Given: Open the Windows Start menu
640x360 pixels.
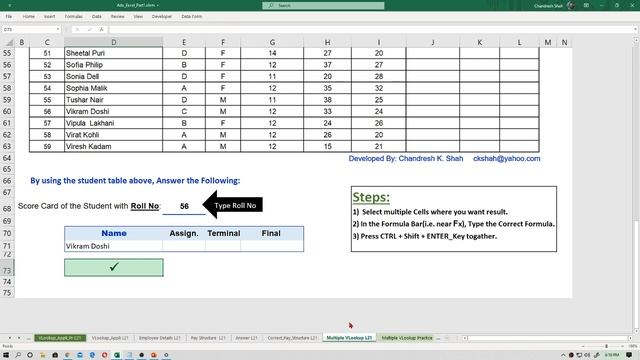Looking at the screenshot, I should [6, 355].
